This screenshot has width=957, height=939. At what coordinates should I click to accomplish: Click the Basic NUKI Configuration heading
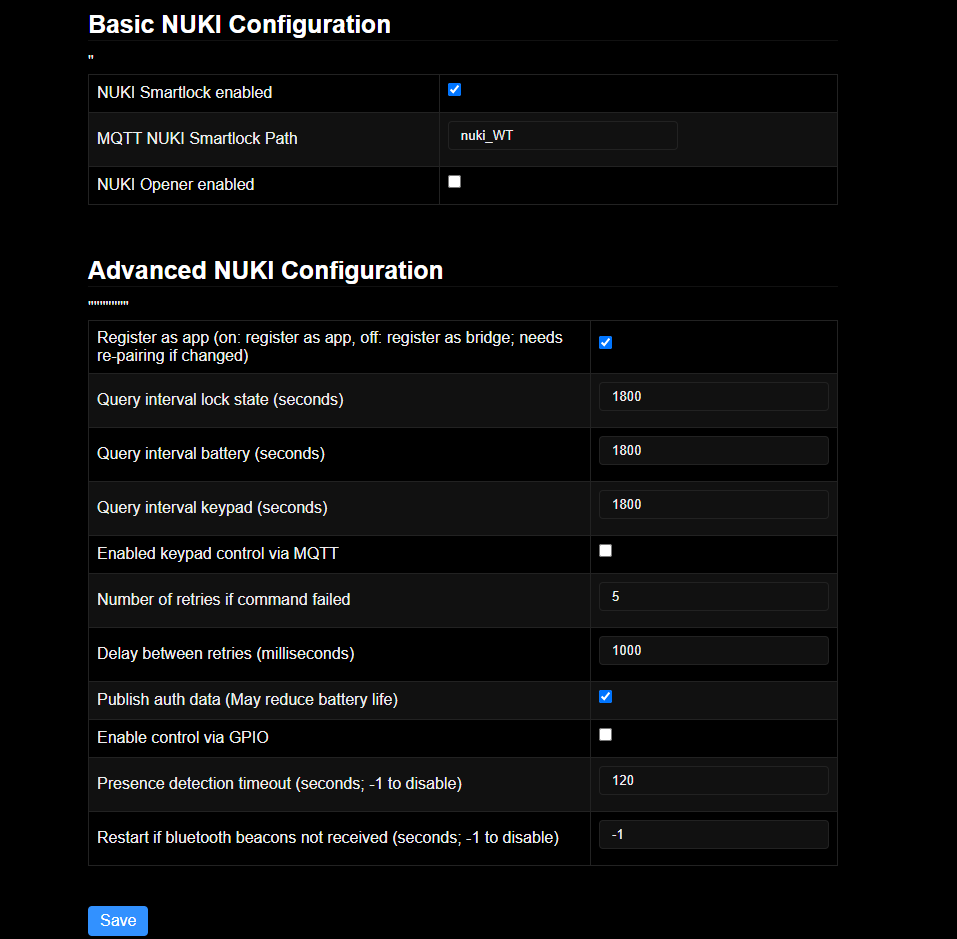tap(239, 25)
